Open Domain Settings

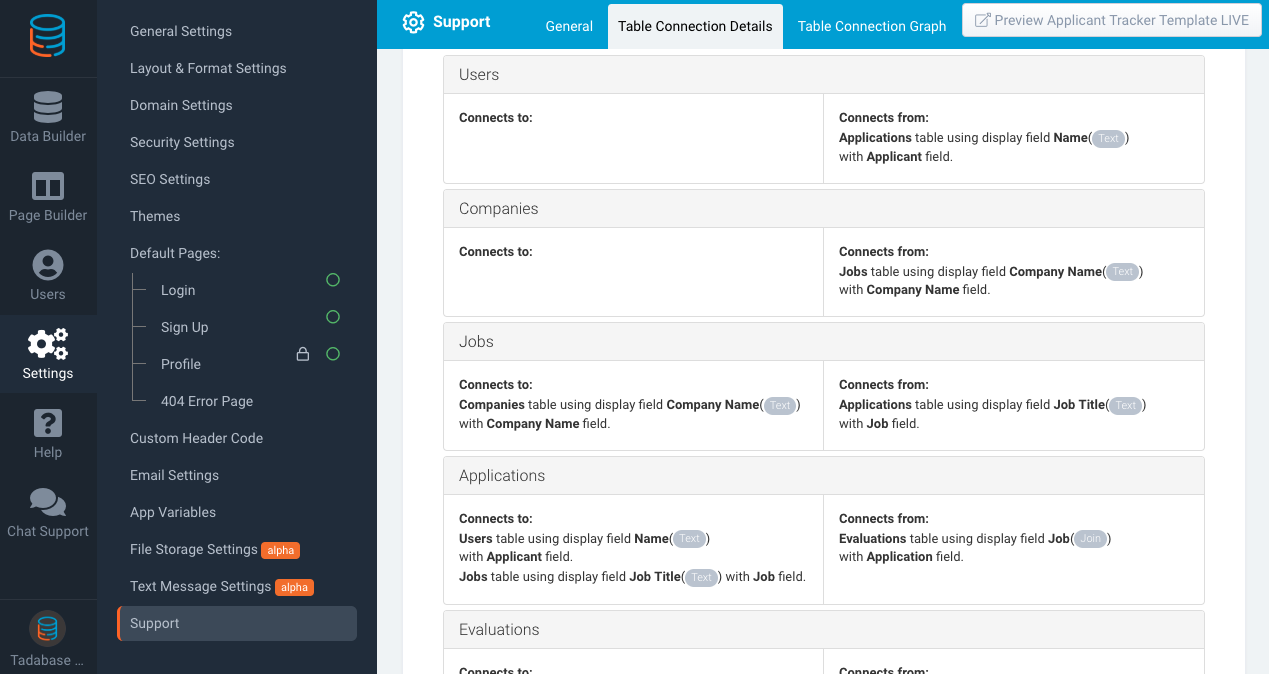[181, 105]
